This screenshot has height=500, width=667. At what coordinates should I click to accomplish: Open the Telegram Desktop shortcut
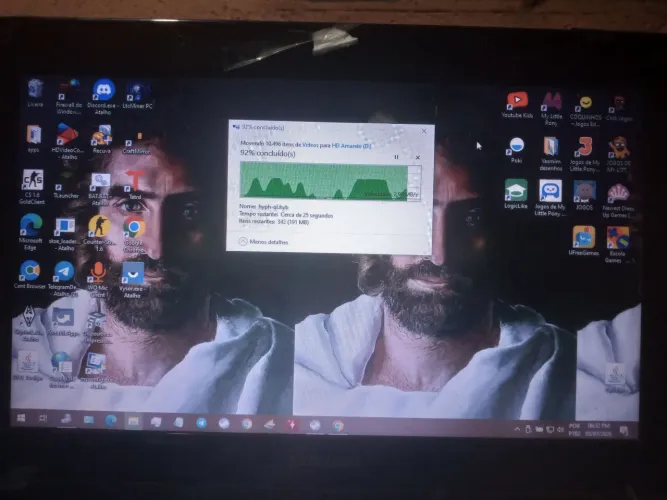pos(64,278)
